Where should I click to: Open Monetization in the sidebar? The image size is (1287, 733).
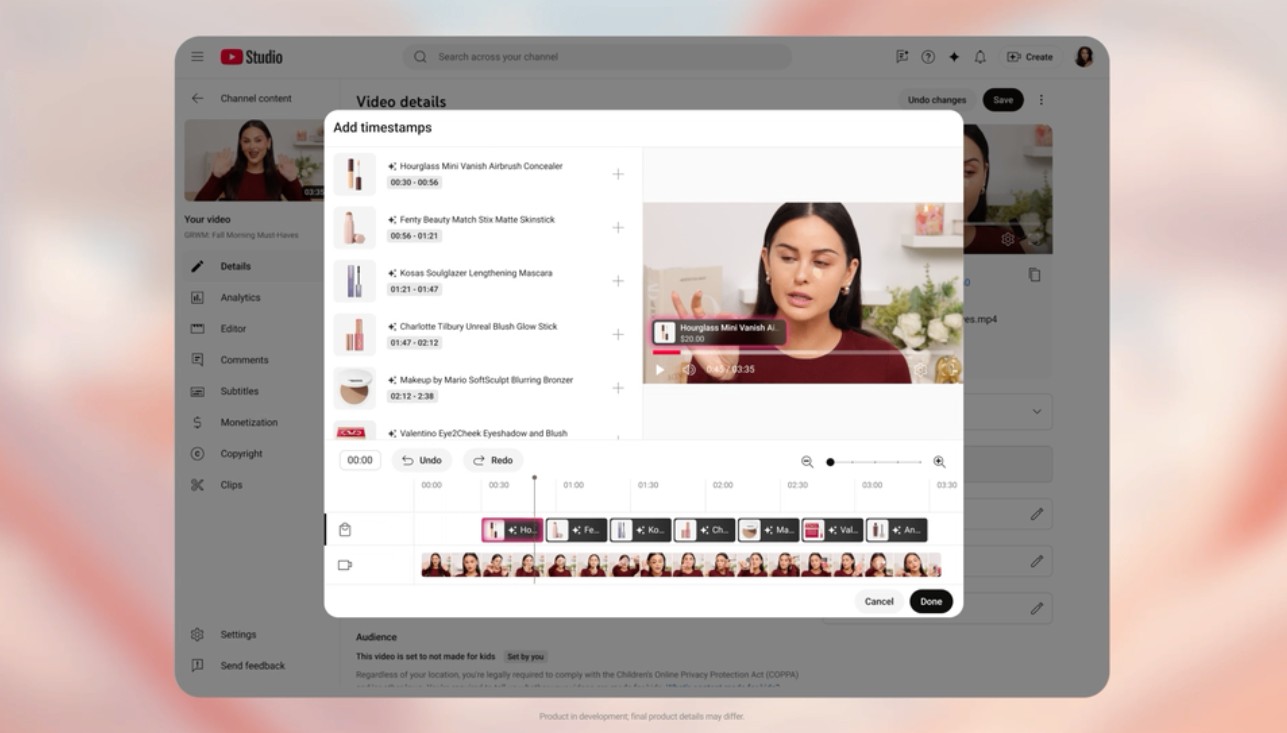(248, 423)
